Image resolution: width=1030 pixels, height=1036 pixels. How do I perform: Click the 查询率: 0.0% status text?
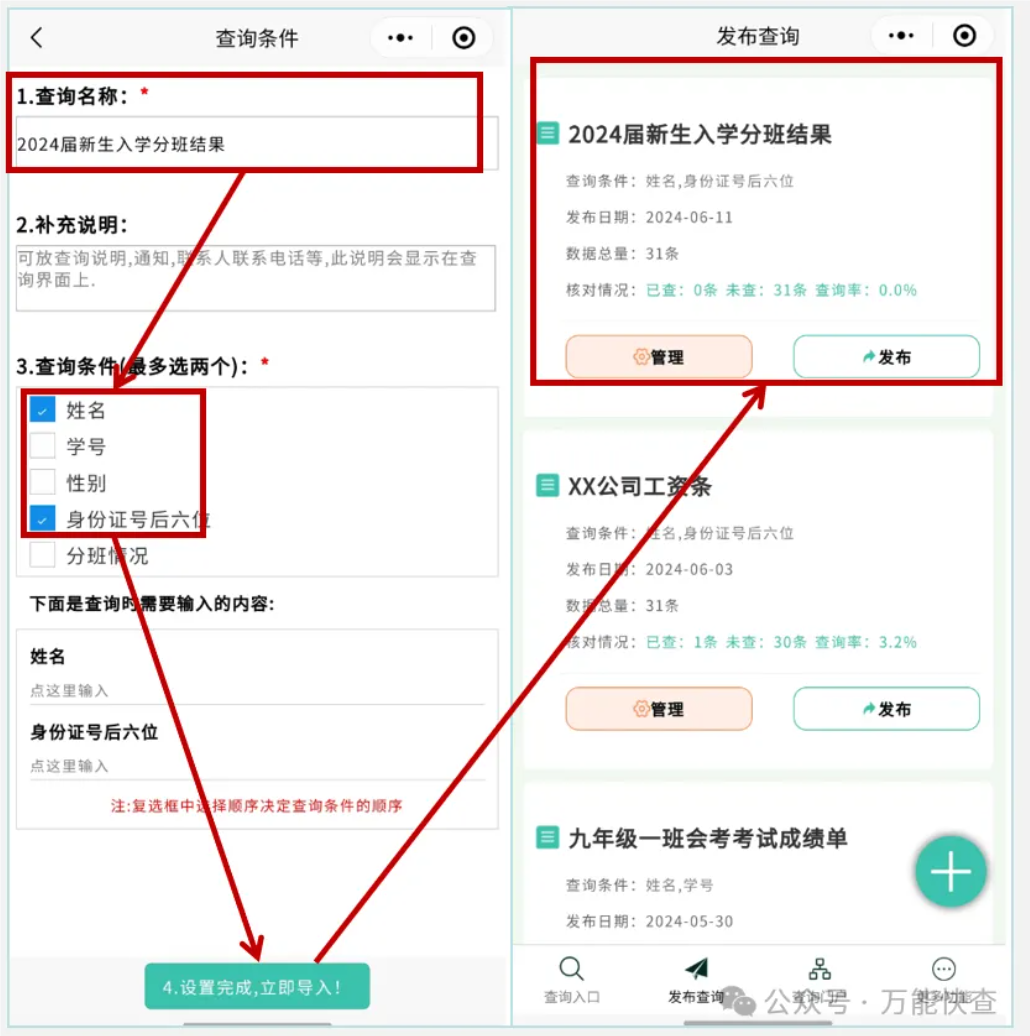[x=865, y=290]
